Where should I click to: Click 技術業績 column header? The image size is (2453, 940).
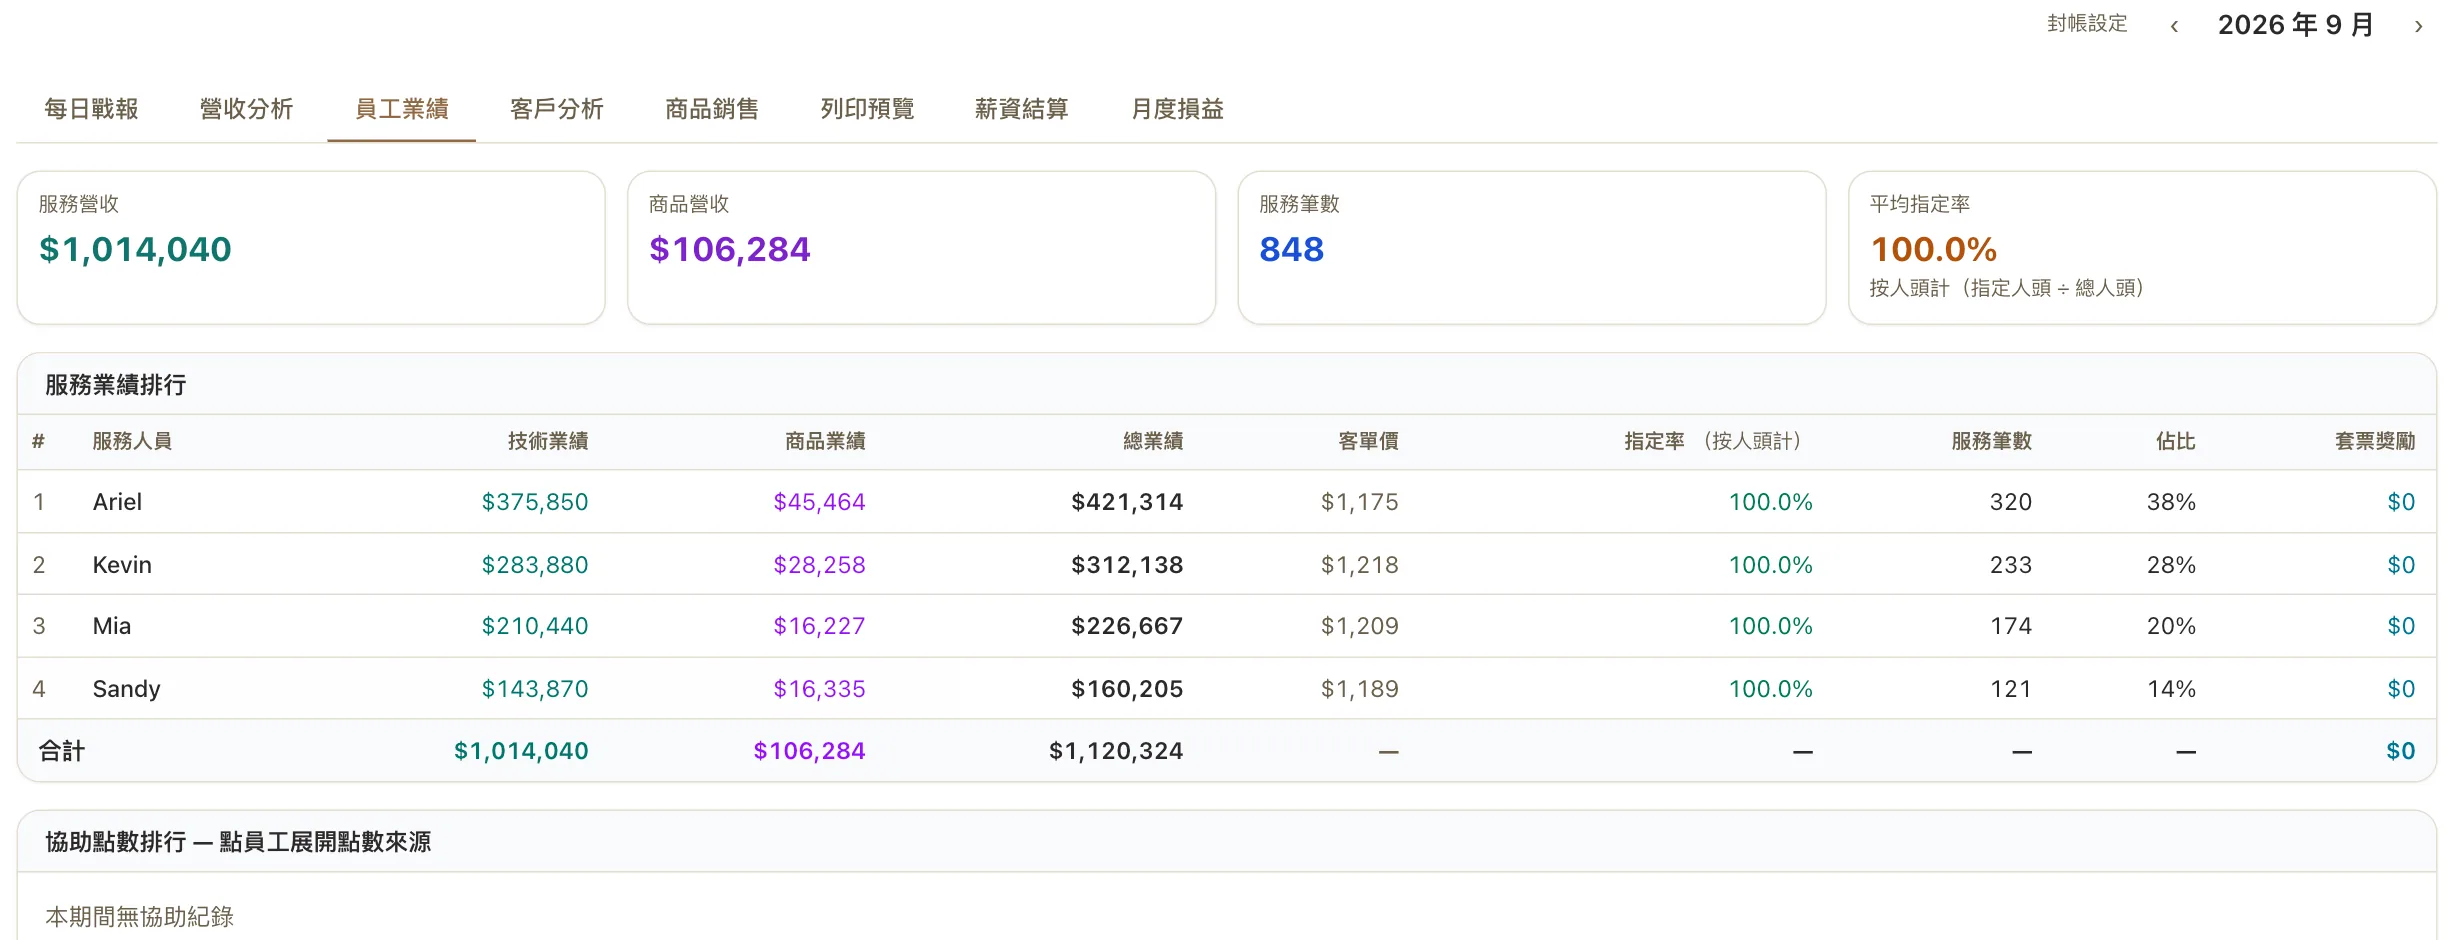[548, 441]
